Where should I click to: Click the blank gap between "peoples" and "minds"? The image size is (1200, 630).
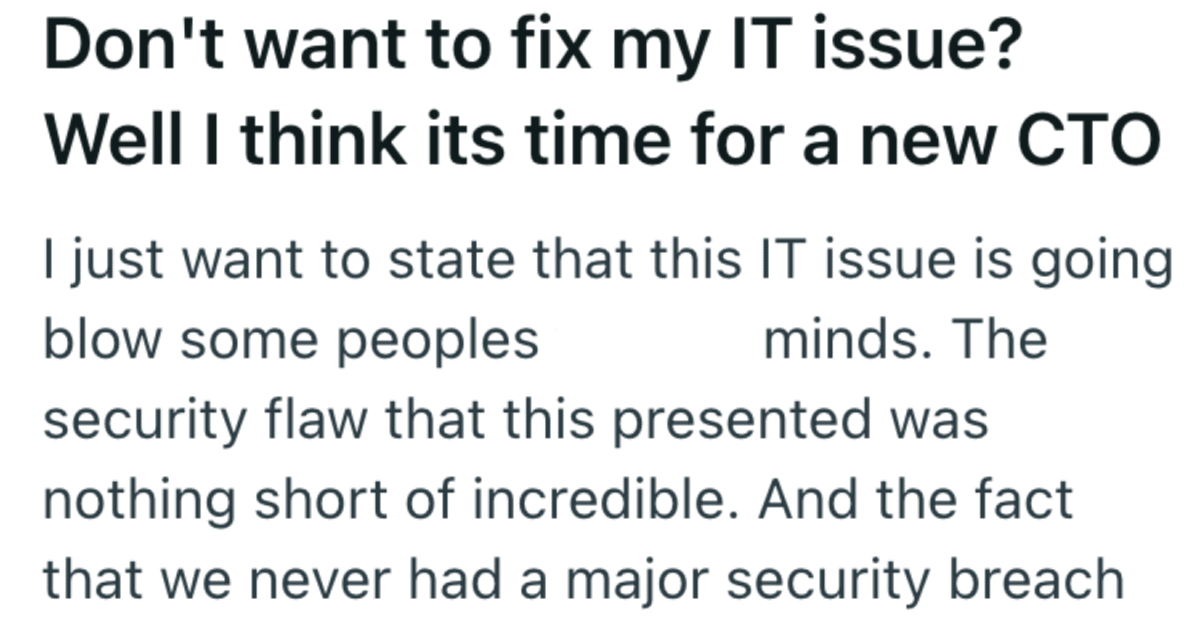pyautogui.click(x=650, y=342)
